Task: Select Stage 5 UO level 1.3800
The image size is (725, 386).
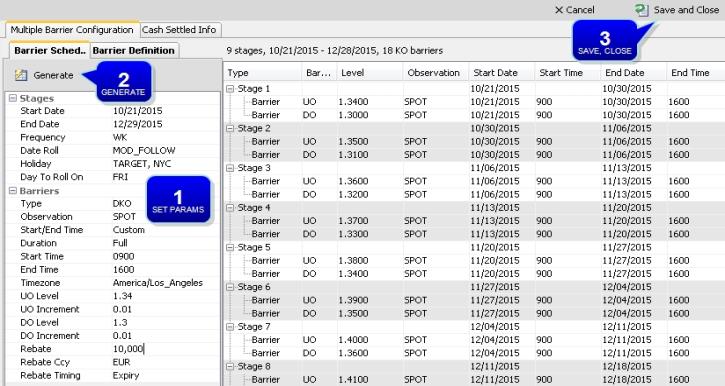Action: click(x=353, y=261)
